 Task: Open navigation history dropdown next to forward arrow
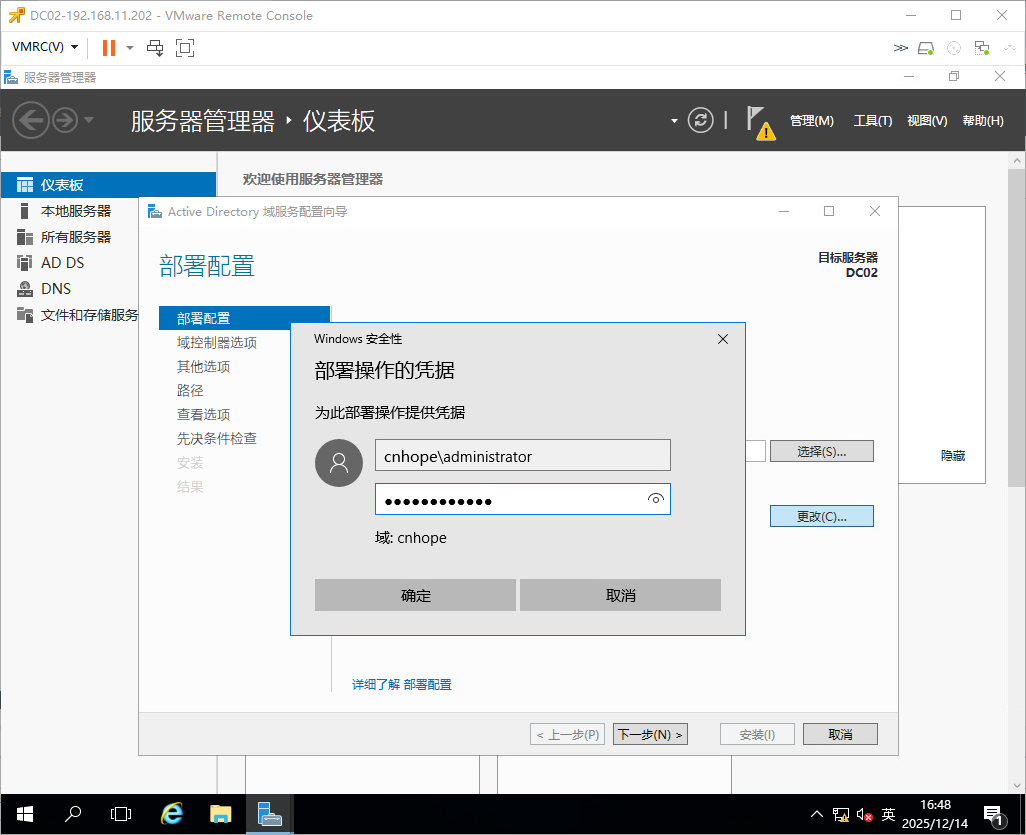89,120
